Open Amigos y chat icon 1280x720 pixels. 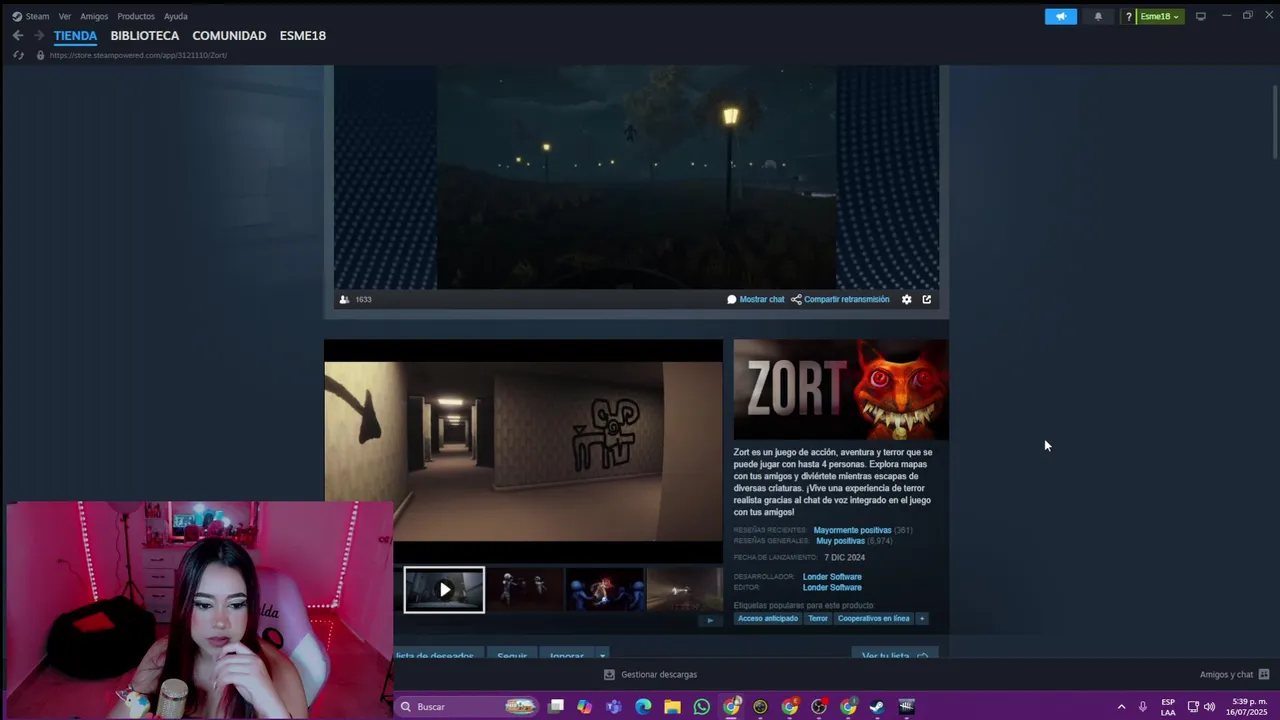pyautogui.click(x=1264, y=674)
